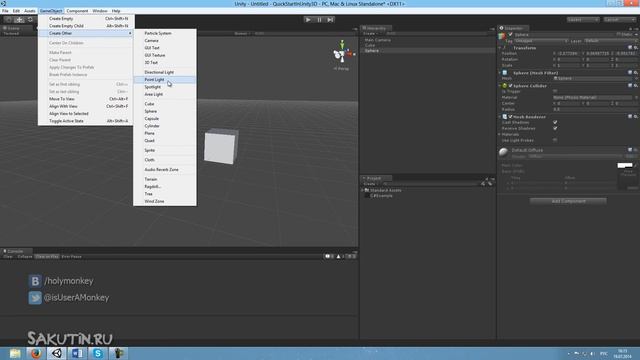The width and height of the screenshot is (640, 360).
Task: Click Mesh Renderer component icon
Action: pos(504,117)
